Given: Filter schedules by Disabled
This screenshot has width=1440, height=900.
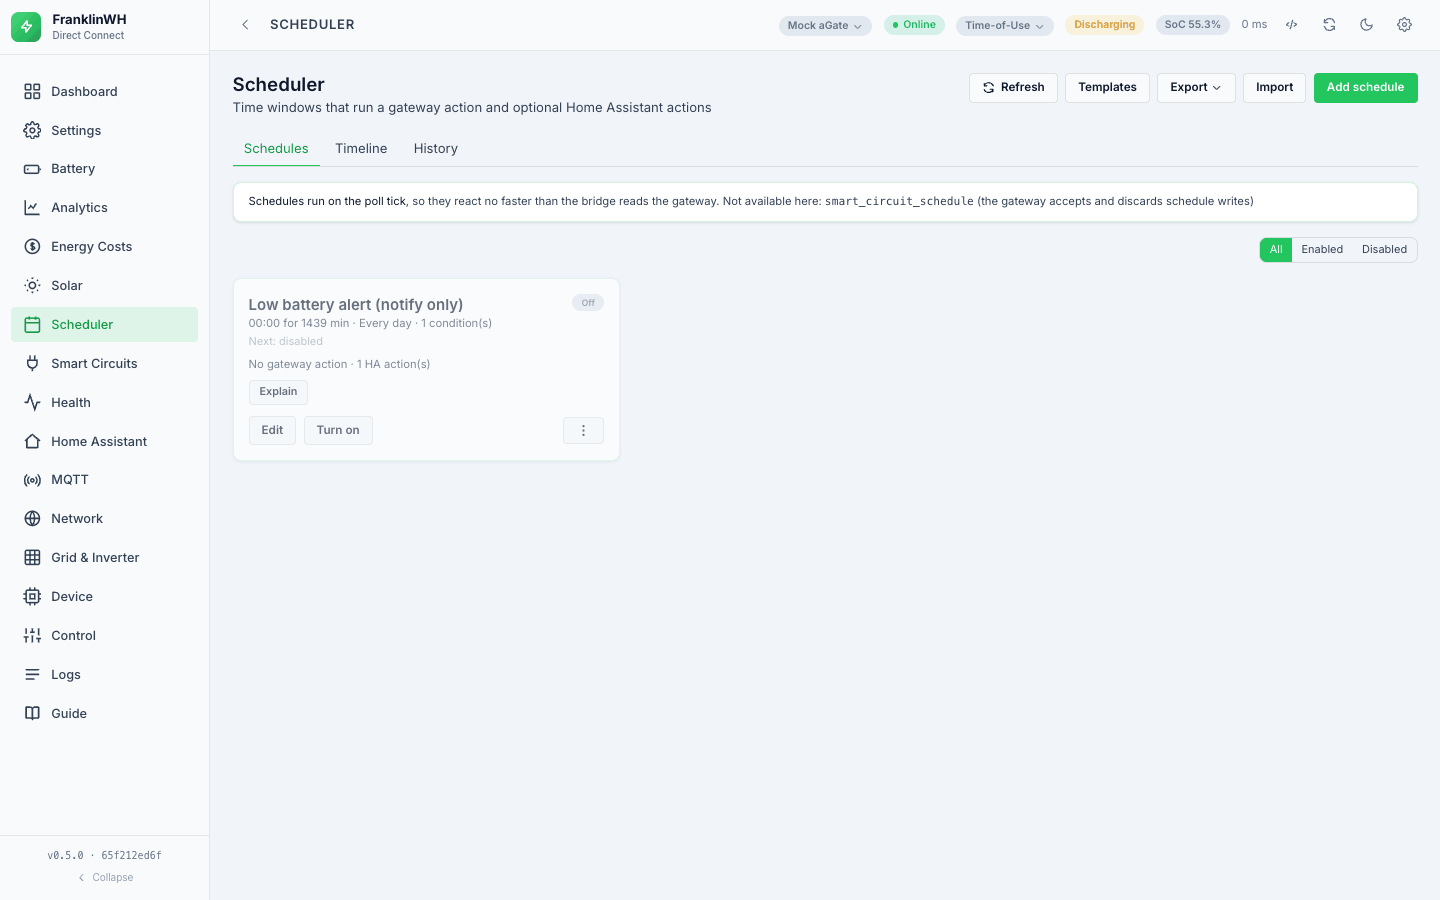Looking at the screenshot, I should (1384, 250).
